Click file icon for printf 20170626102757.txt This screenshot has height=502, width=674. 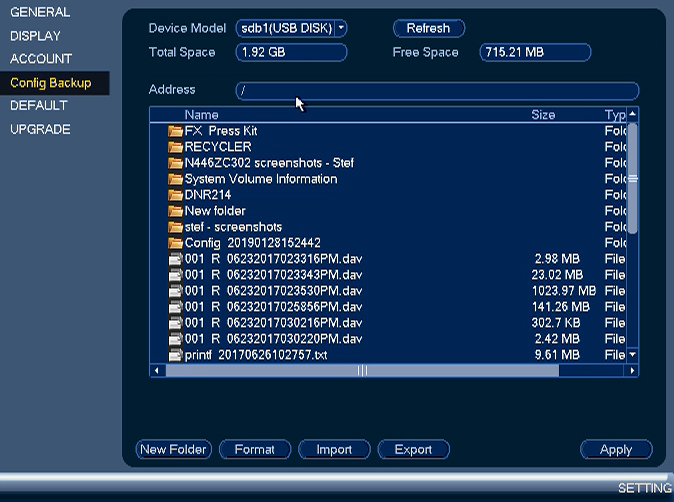pos(175,355)
